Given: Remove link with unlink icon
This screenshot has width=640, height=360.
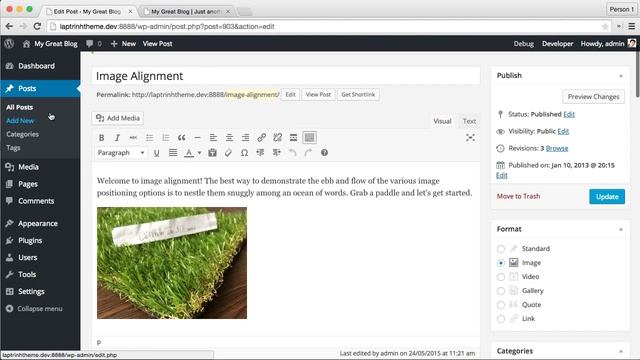Looking at the screenshot, I should (278, 138).
